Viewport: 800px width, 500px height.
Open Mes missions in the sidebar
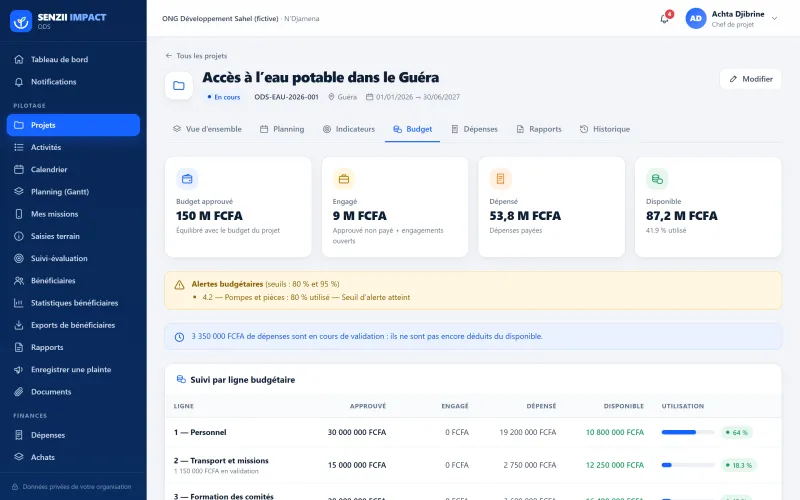pyautogui.click(x=73, y=214)
